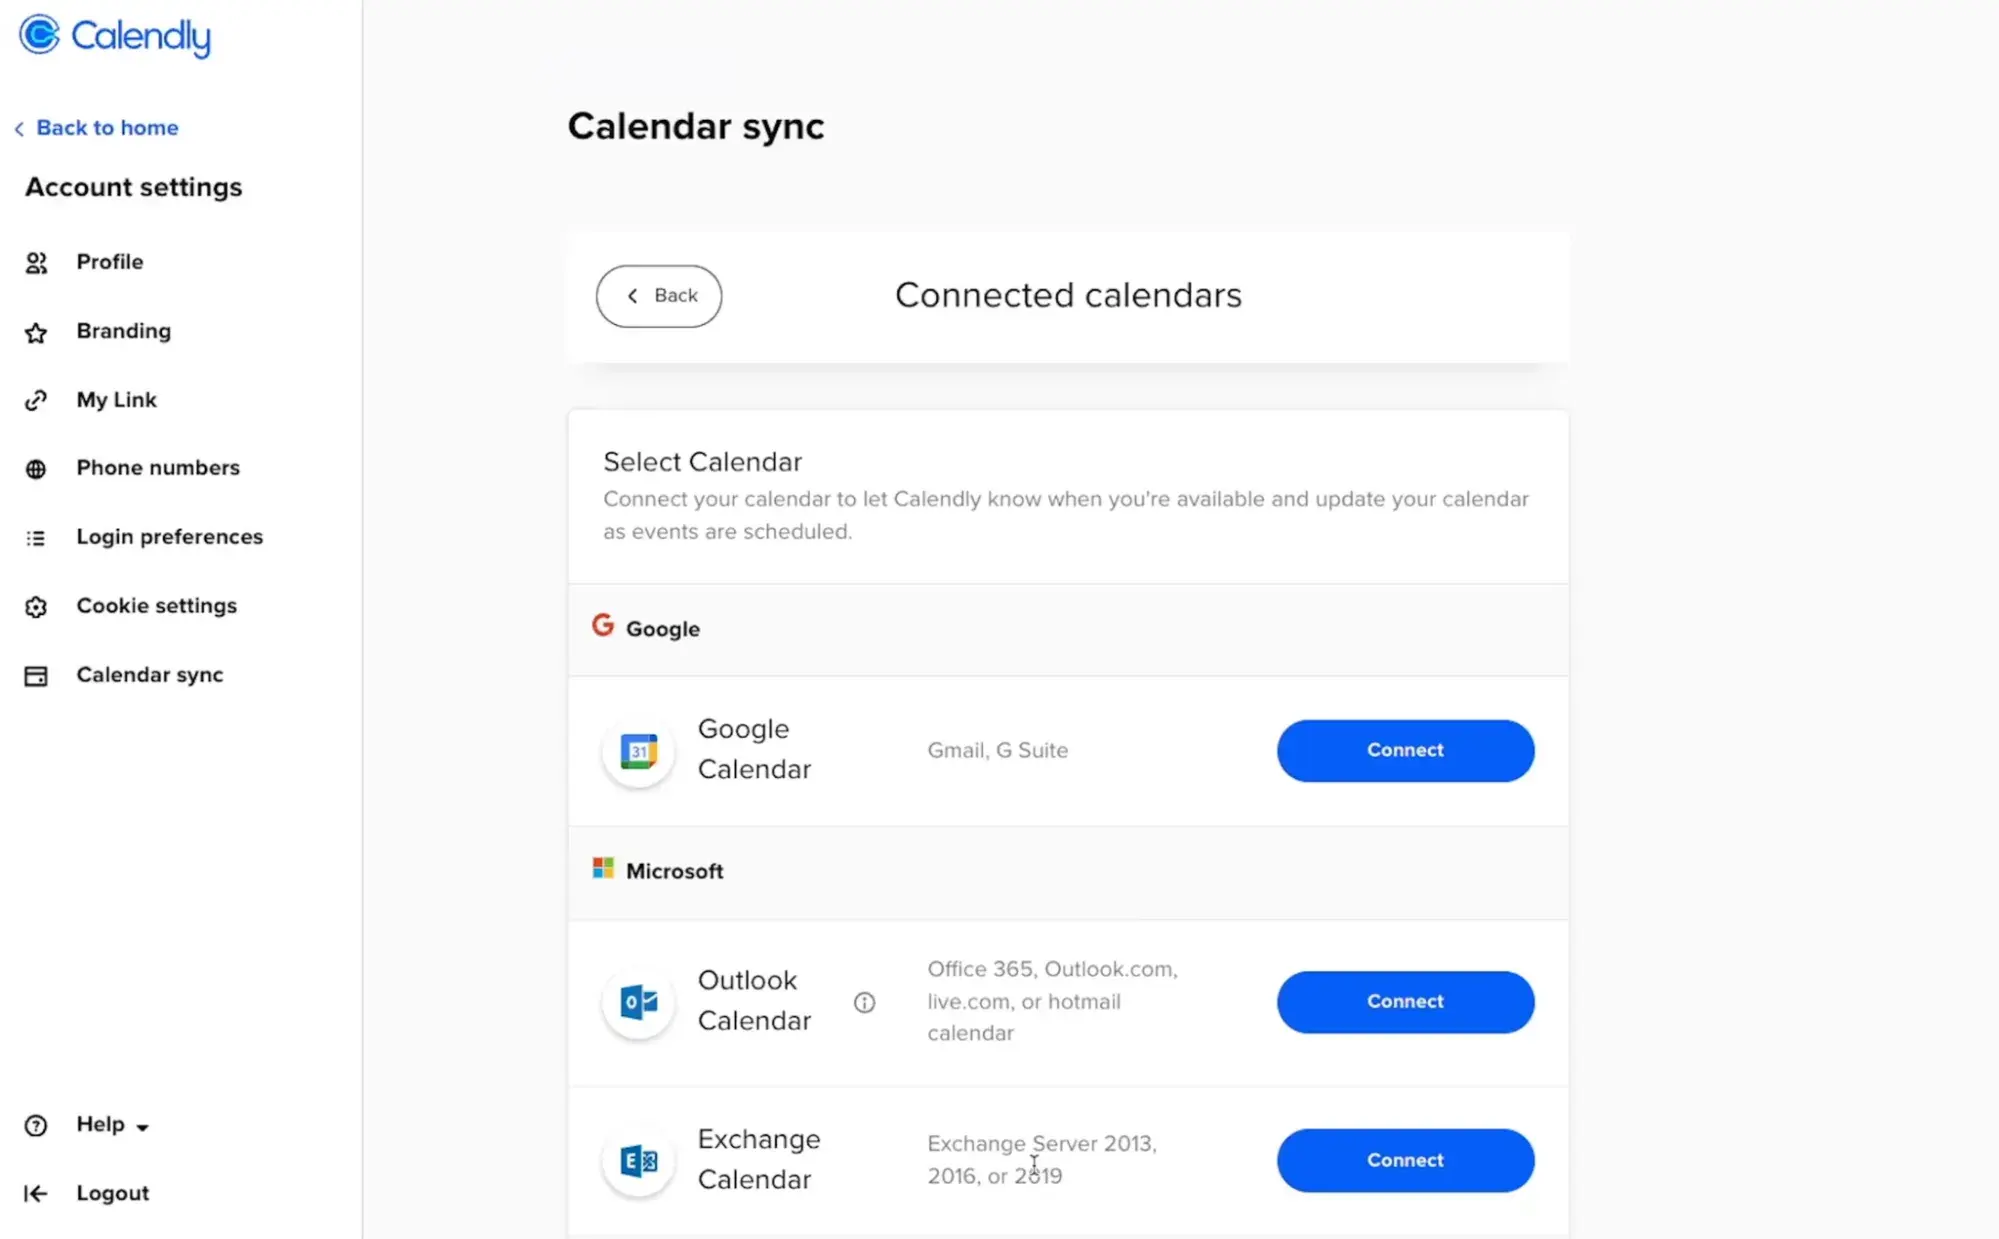Click the Calendar sync sidebar icon

(x=37, y=674)
